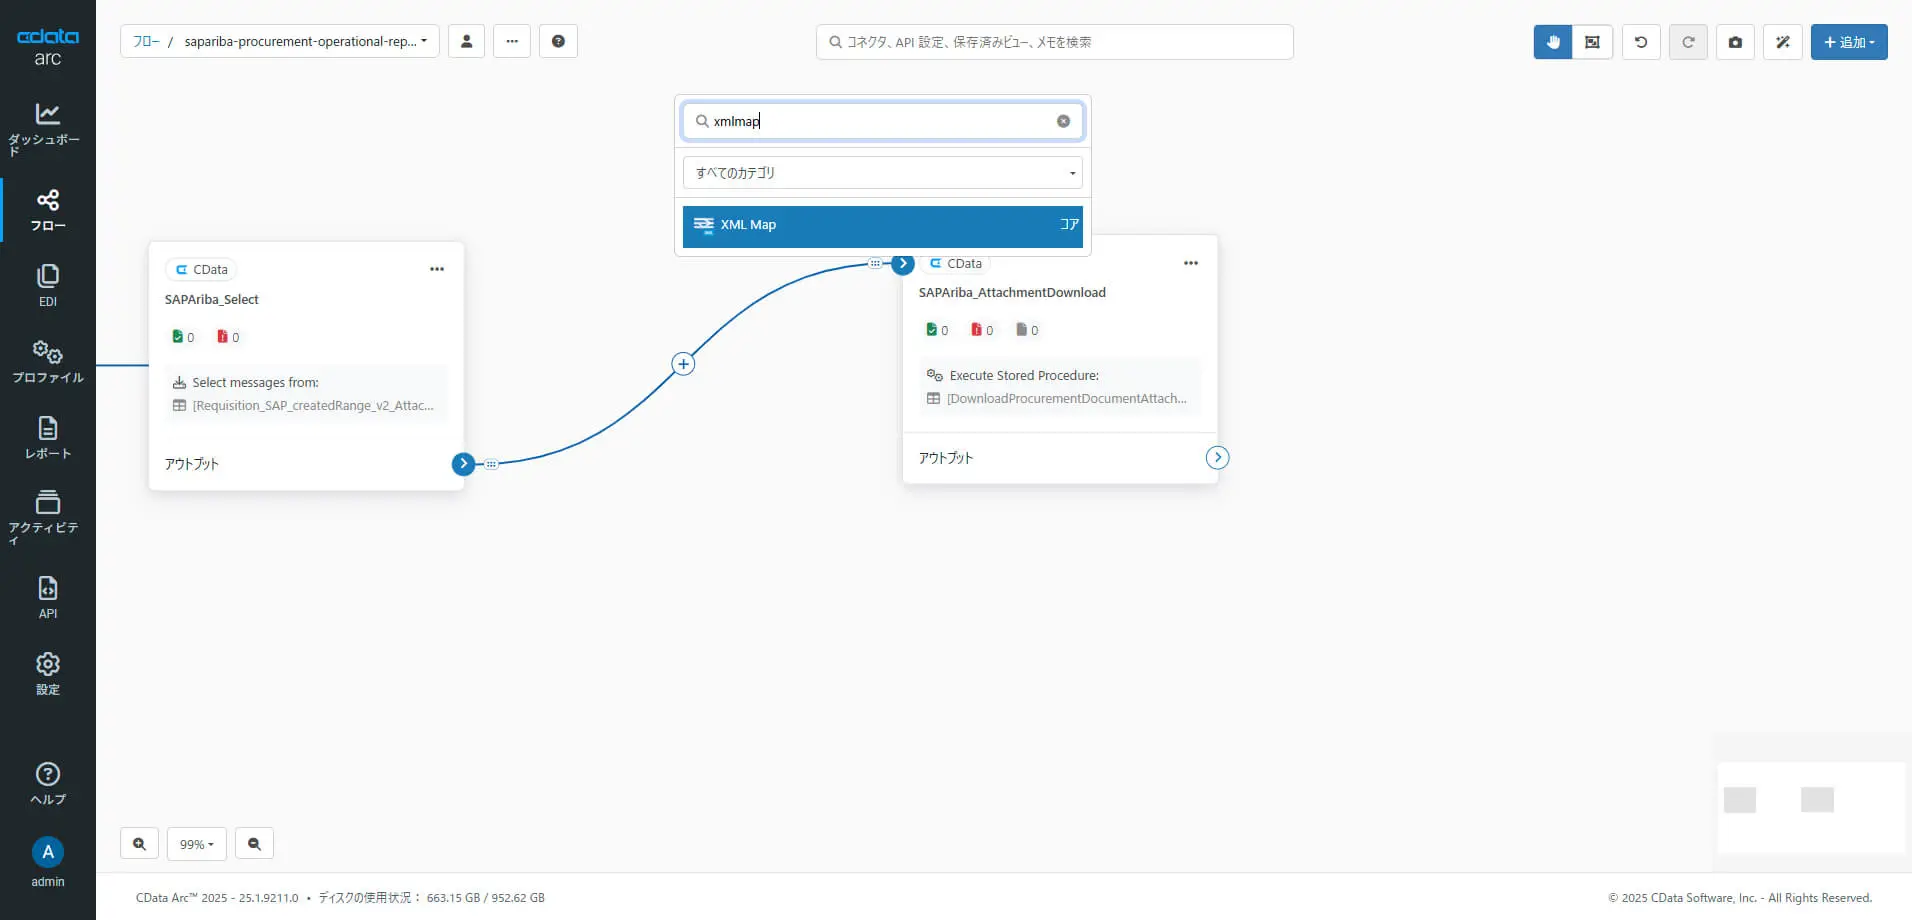Take a snapshot with the camera button
This screenshot has height=920, width=1912.
[x=1735, y=42]
